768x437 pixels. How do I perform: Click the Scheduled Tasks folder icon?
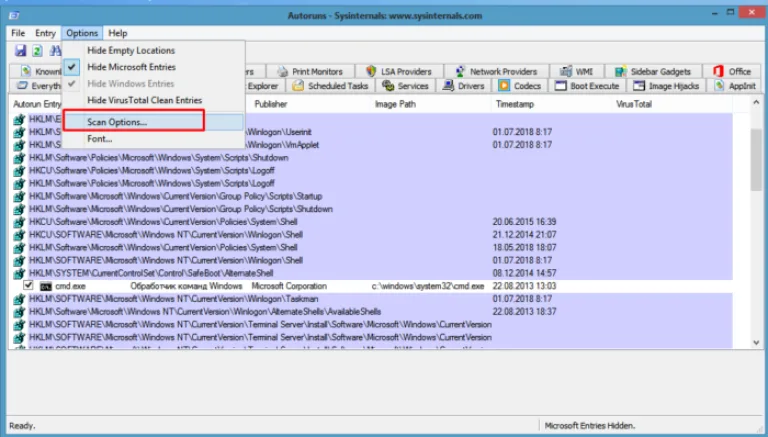[298, 86]
